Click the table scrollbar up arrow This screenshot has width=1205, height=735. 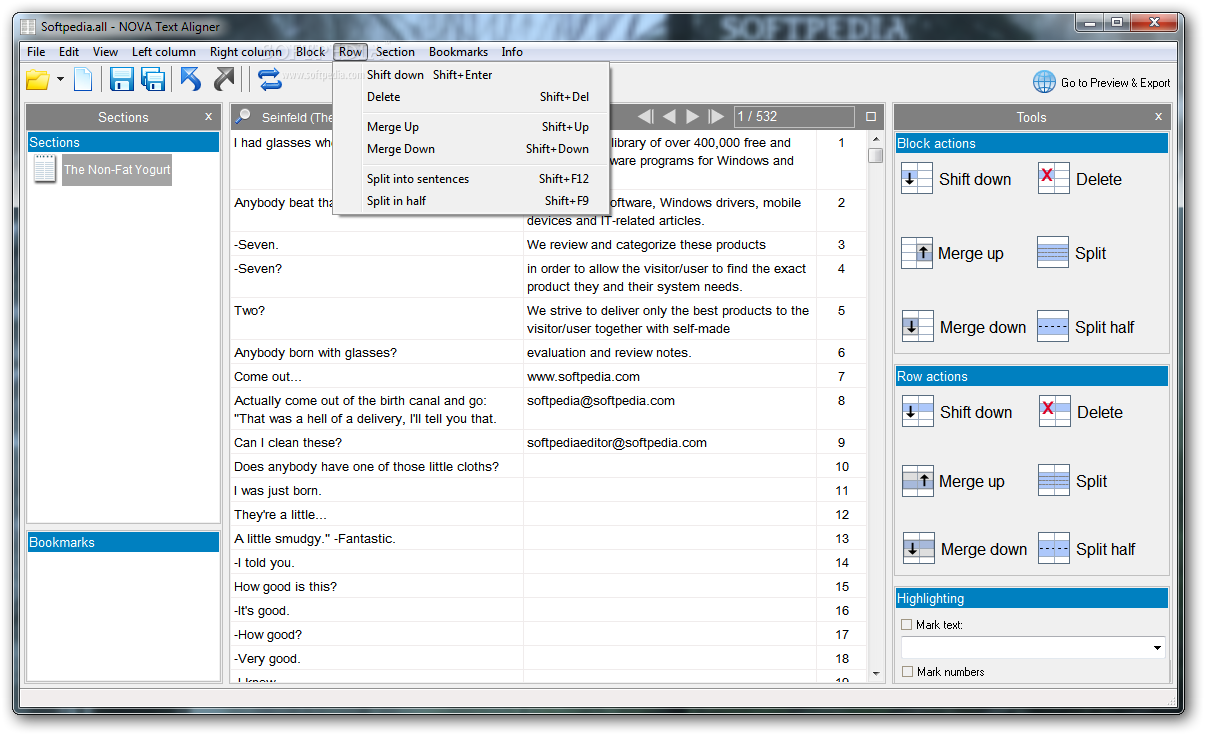(876, 139)
